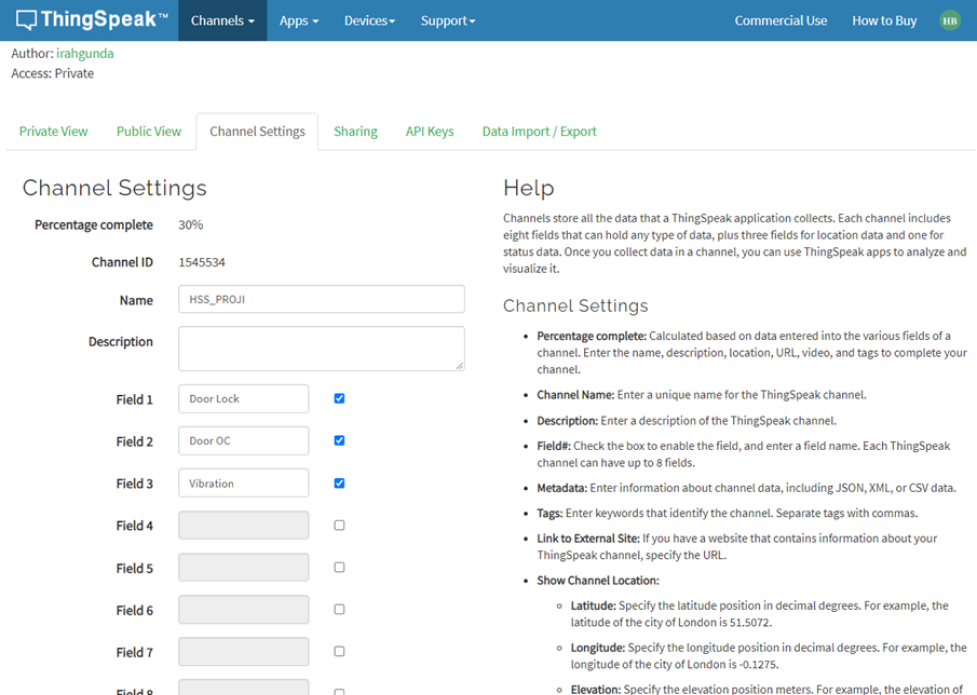Open author irahgunda profile link
This screenshot has width=977, height=695.
tap(85, 54)
